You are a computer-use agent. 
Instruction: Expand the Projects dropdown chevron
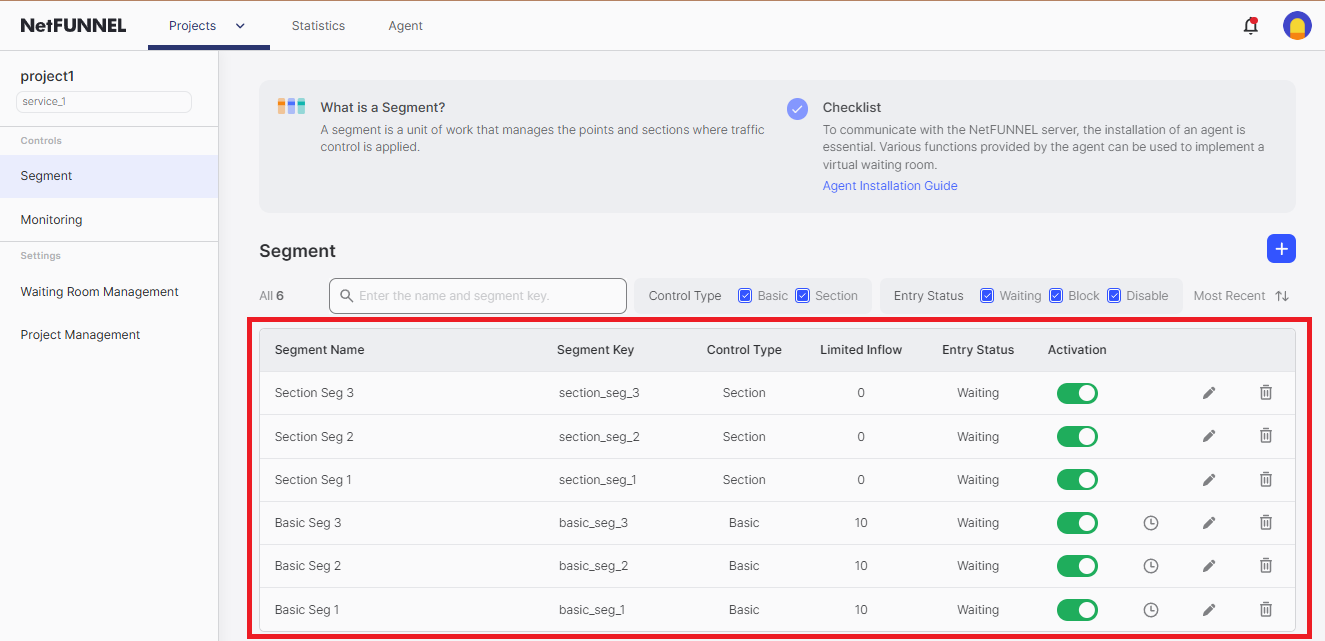tap(240, 26)
